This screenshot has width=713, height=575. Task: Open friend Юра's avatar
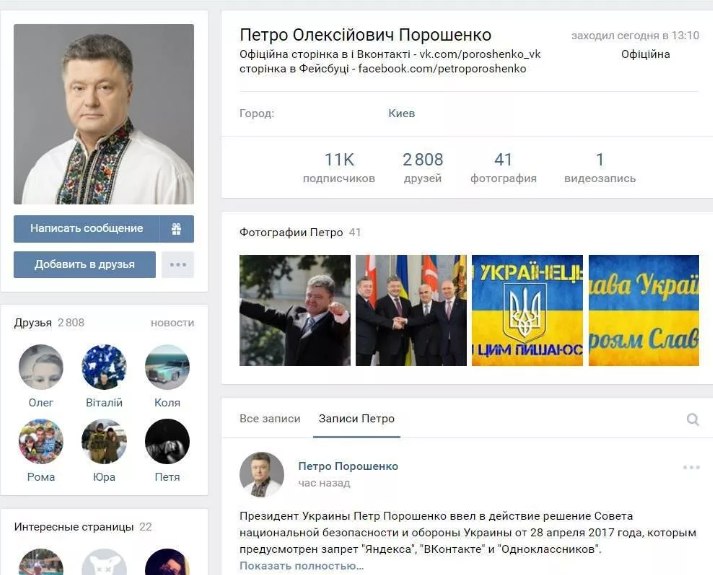[104, 441]
